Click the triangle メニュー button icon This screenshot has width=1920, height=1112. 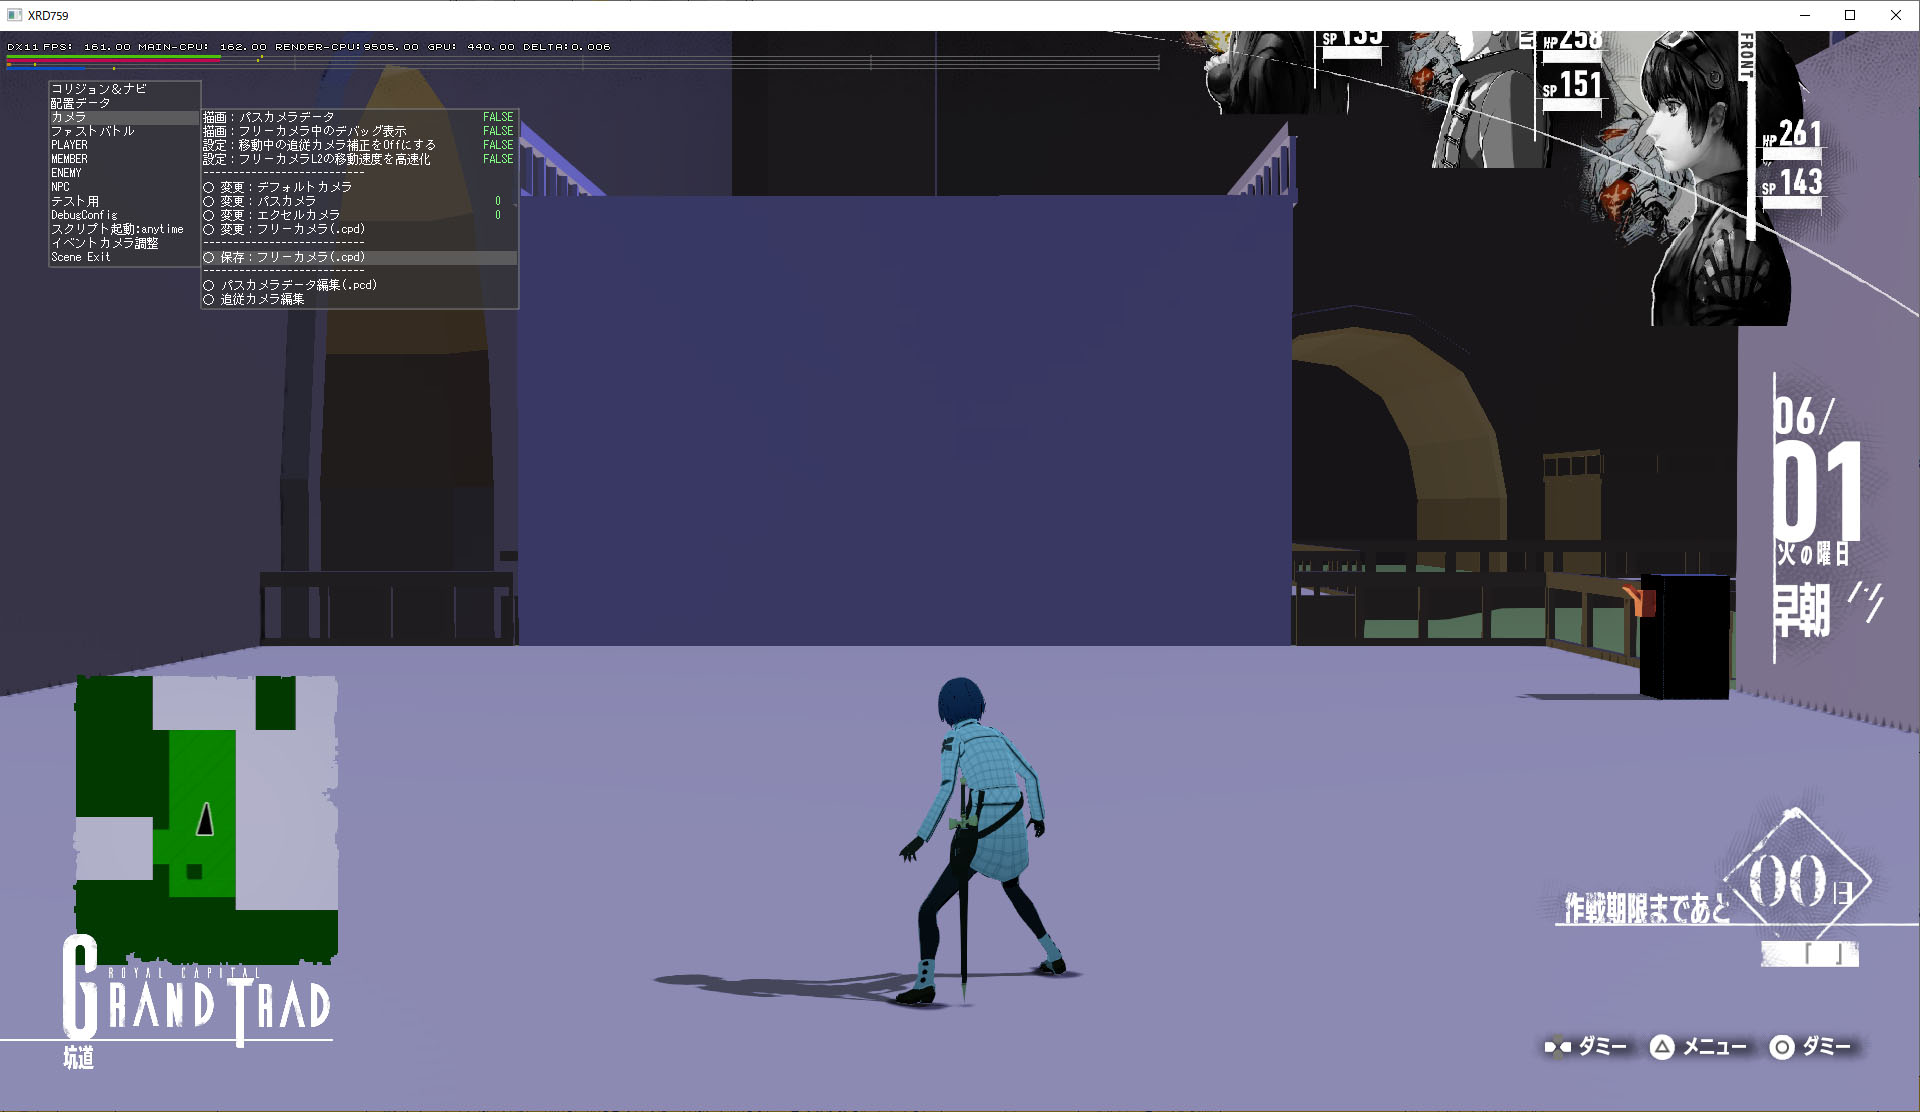(1662, 1047)
